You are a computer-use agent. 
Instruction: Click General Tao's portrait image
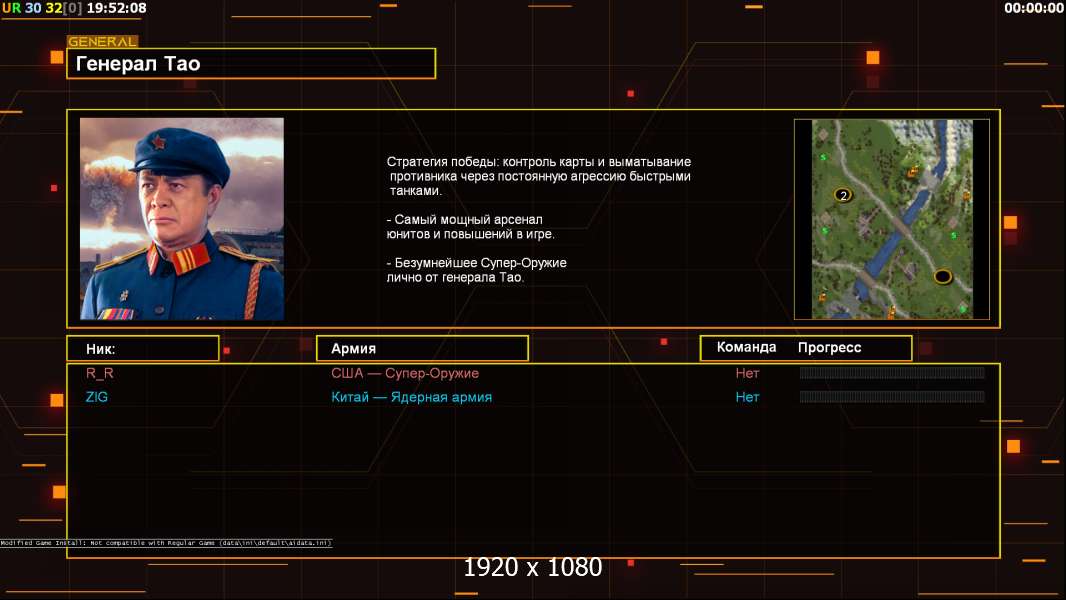[x=182, y=219]
